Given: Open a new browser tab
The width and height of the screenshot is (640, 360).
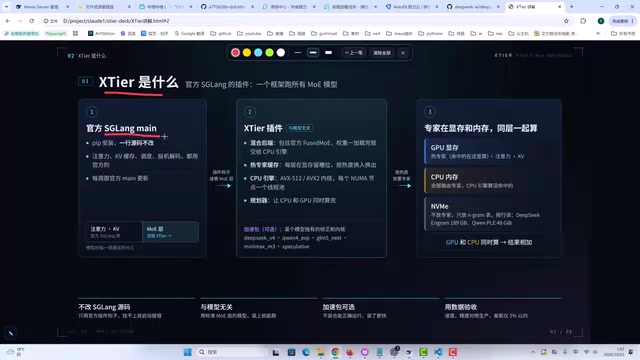Looking at the screenshot, I should pyautogui.click(x=571, y=7).
